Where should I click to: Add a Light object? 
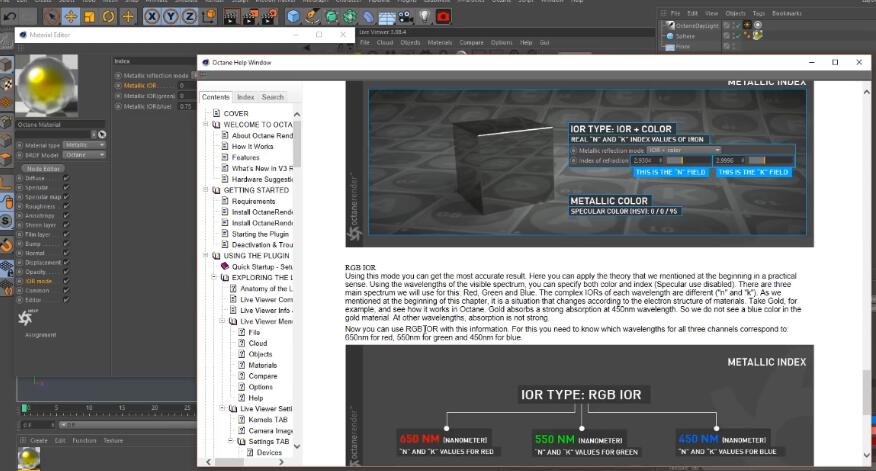425,17
